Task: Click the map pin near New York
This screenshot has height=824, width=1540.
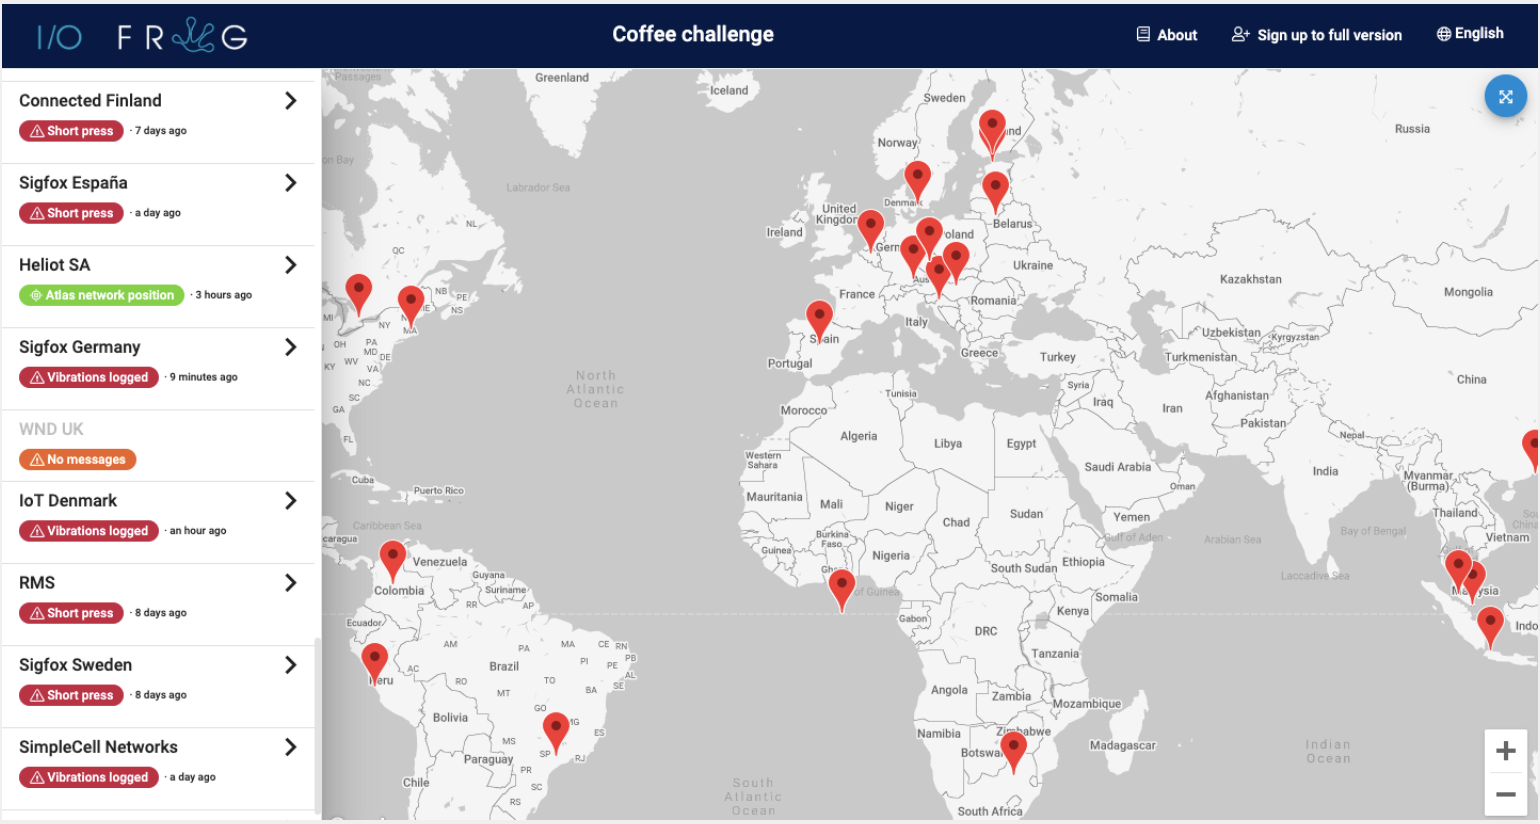Action: tap(358, 293)
